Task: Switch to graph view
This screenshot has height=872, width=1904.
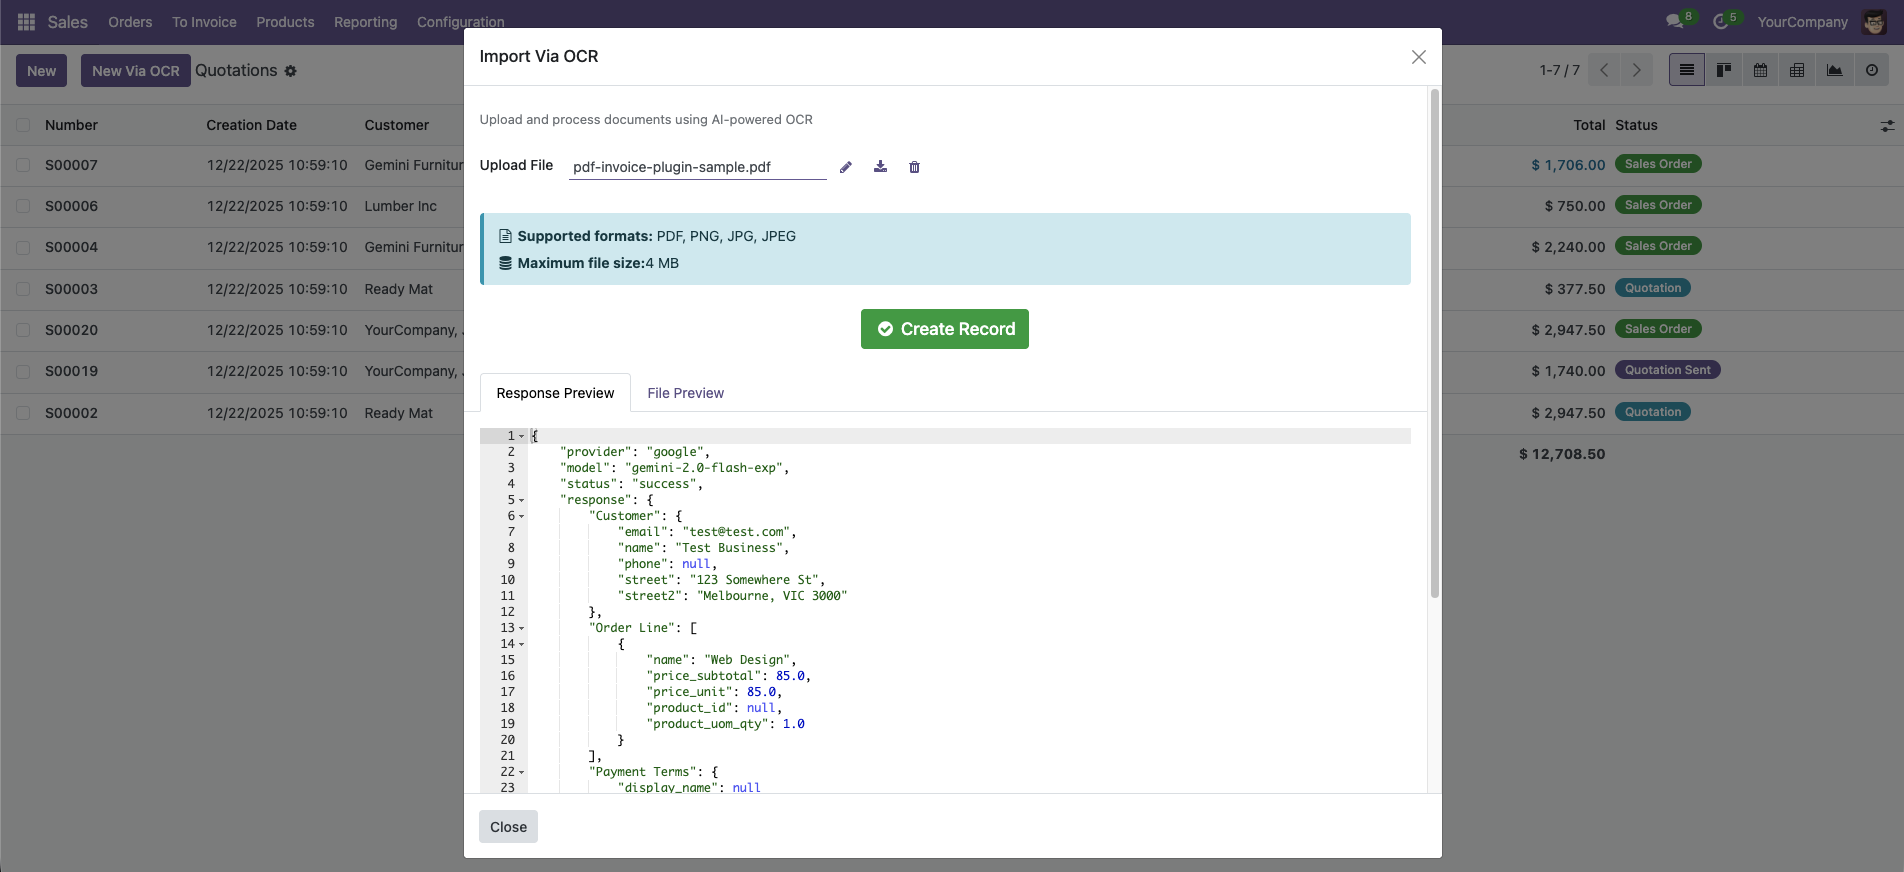Action: pos(1834,70)
